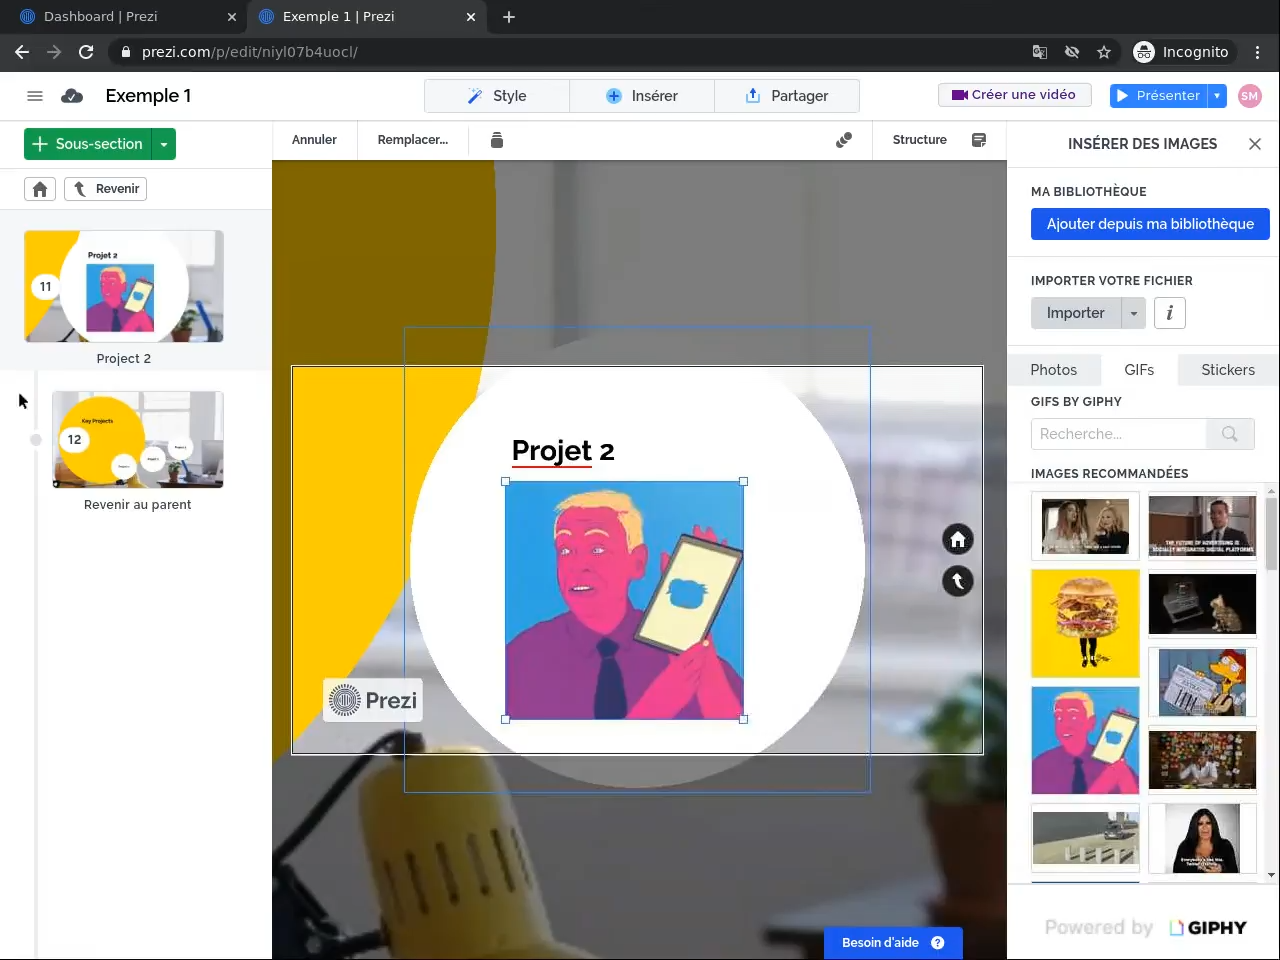
Task: Click the Importer button
Action: click(1076, 313)
